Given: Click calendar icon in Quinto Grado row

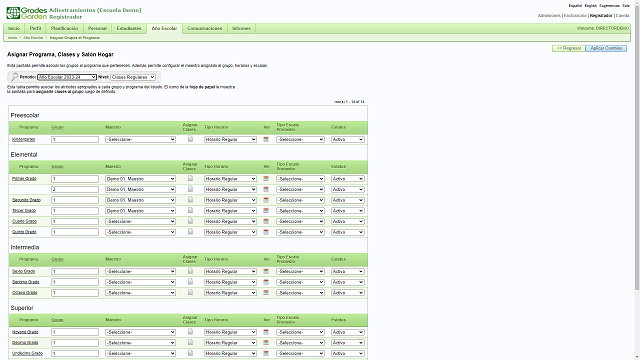Looking at the screenshot, I should (266, 232).
